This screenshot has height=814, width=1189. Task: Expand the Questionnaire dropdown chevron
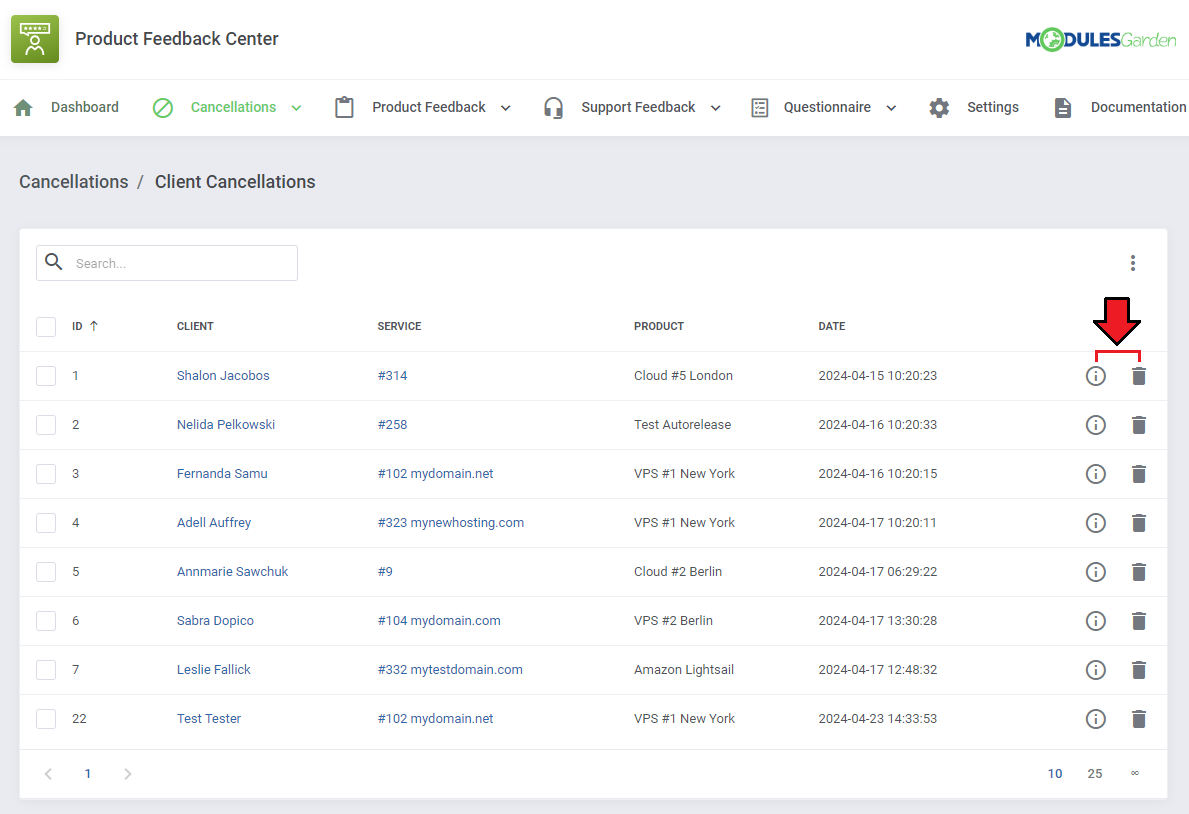(892, 108)
